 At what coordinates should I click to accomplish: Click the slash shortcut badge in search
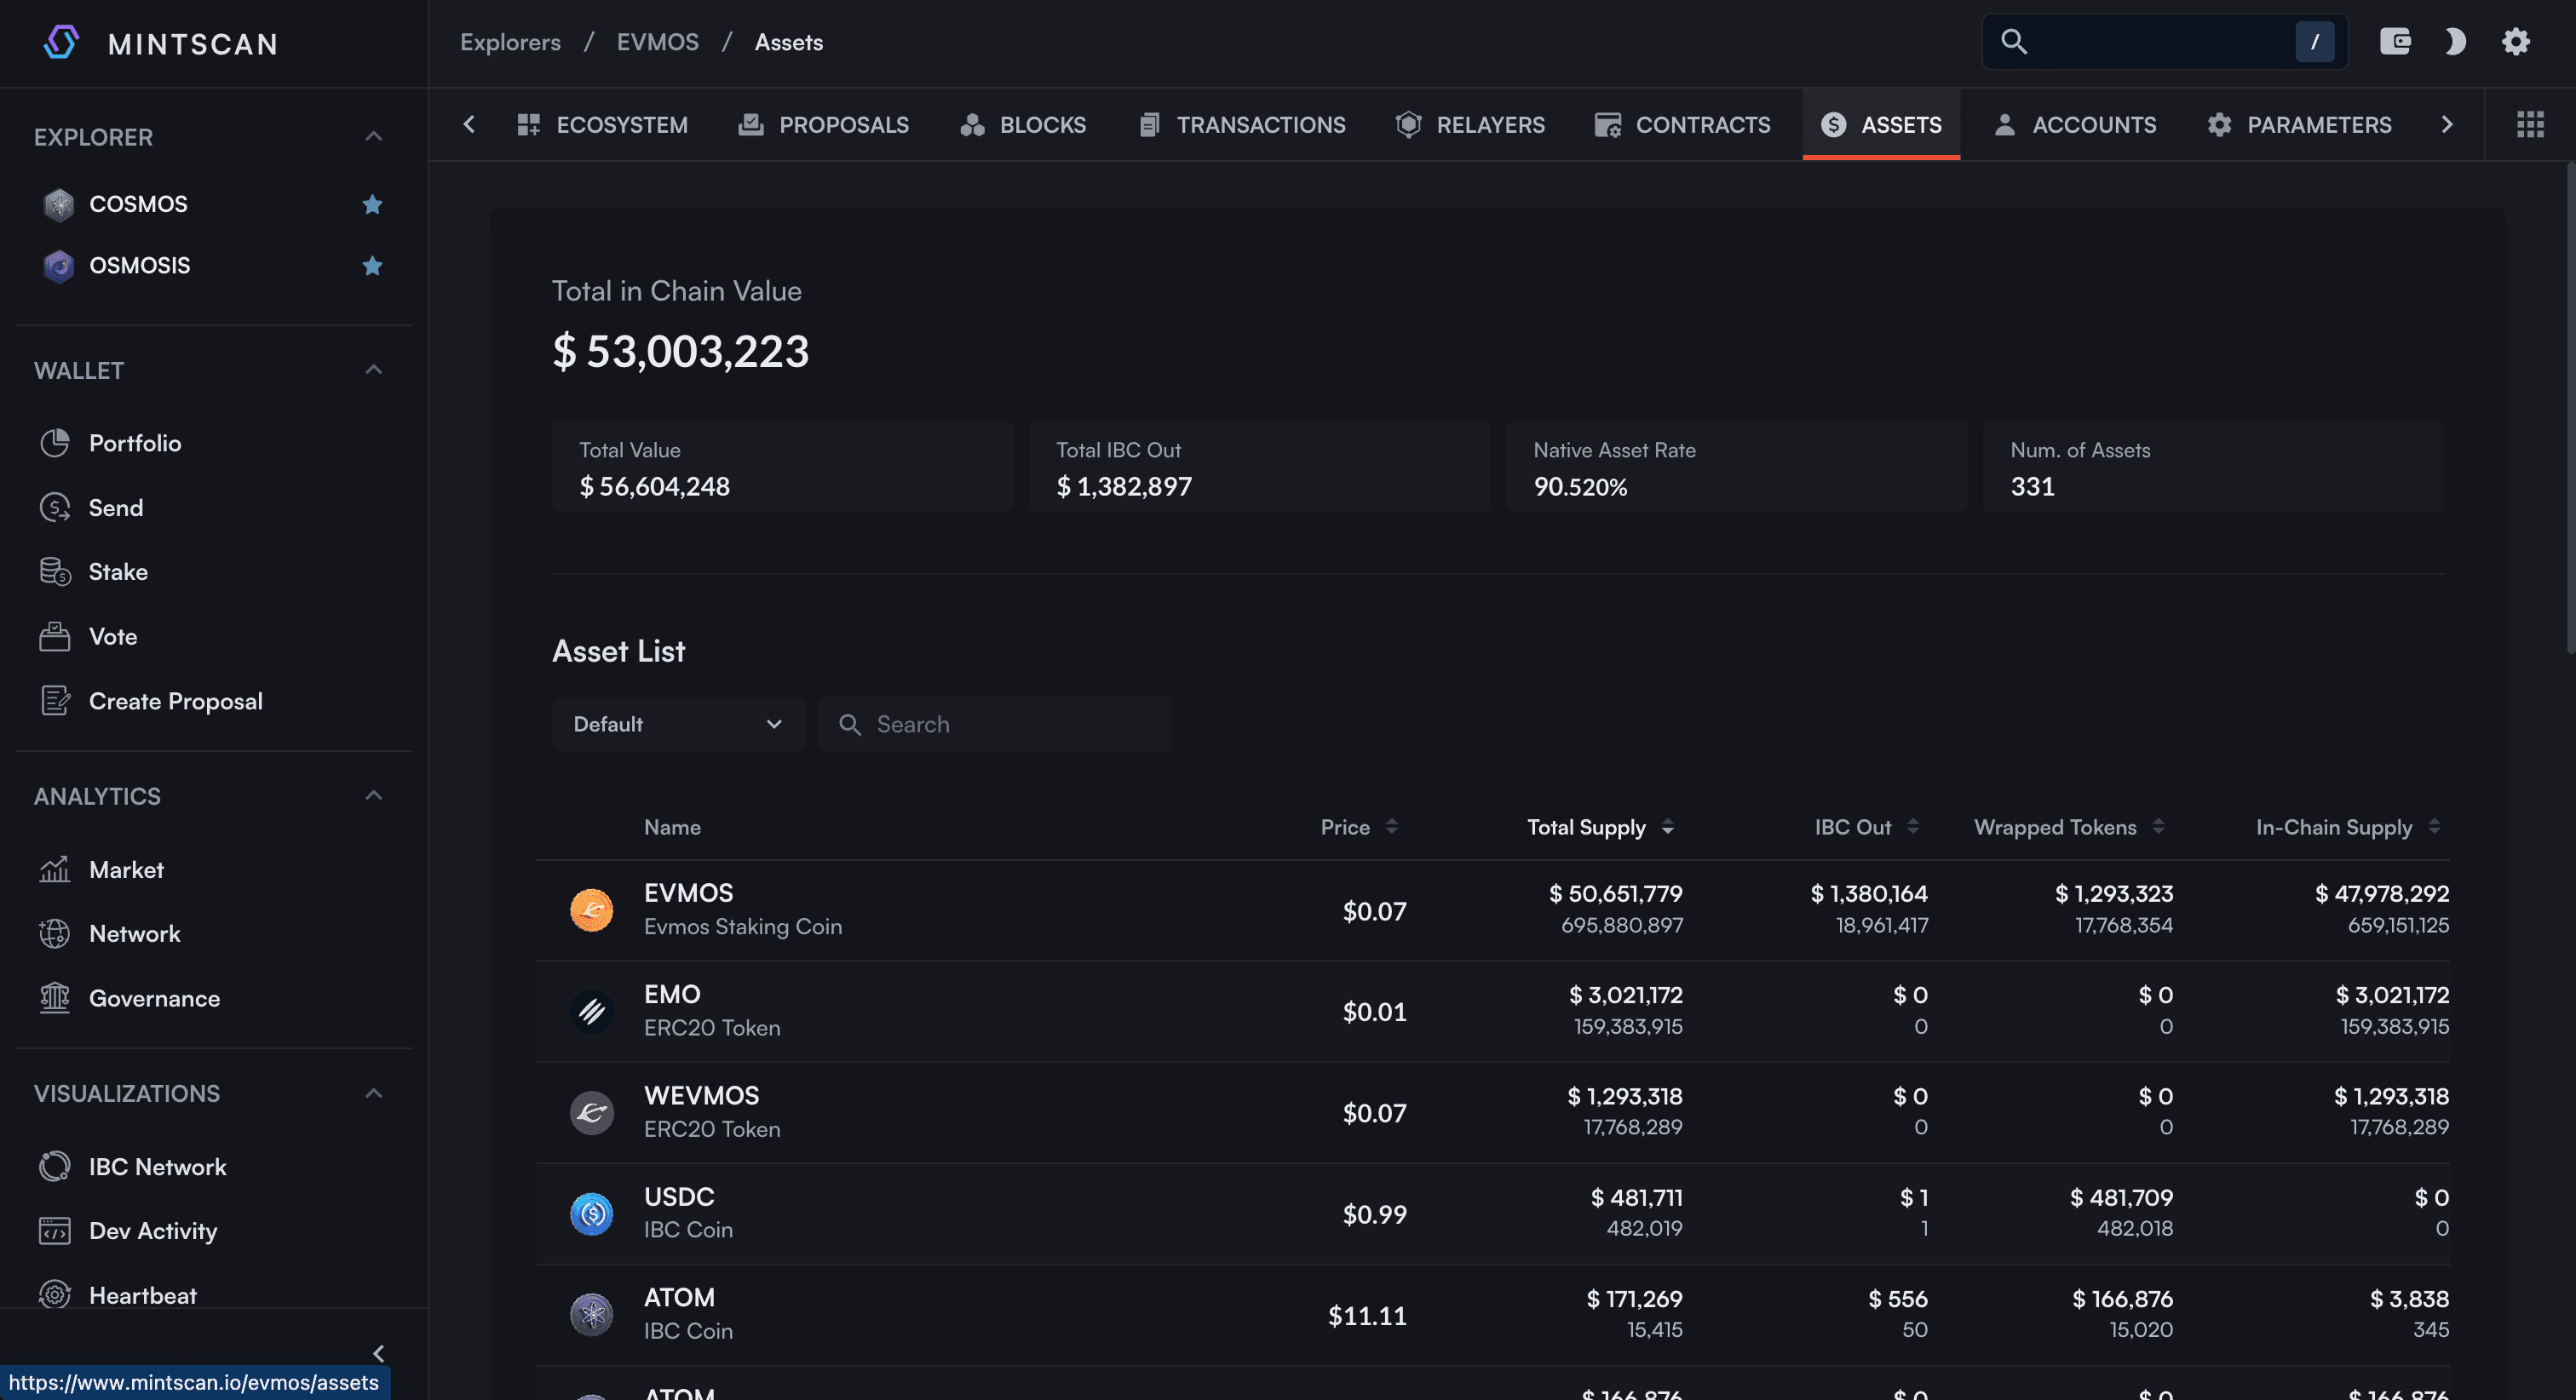click(x=2314, y=42)
